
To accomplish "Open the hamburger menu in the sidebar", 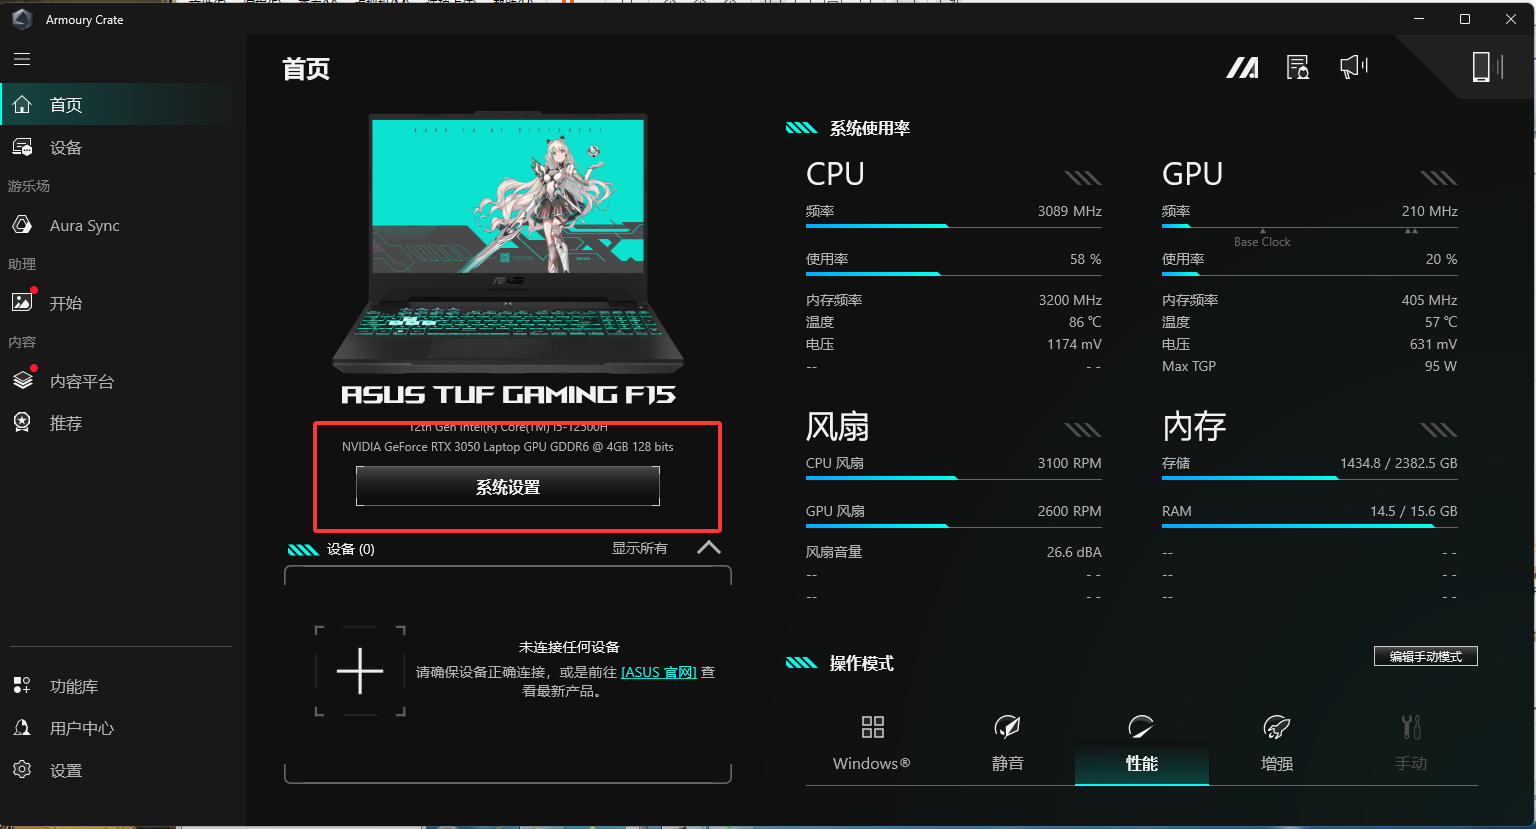I will [22, 59].
